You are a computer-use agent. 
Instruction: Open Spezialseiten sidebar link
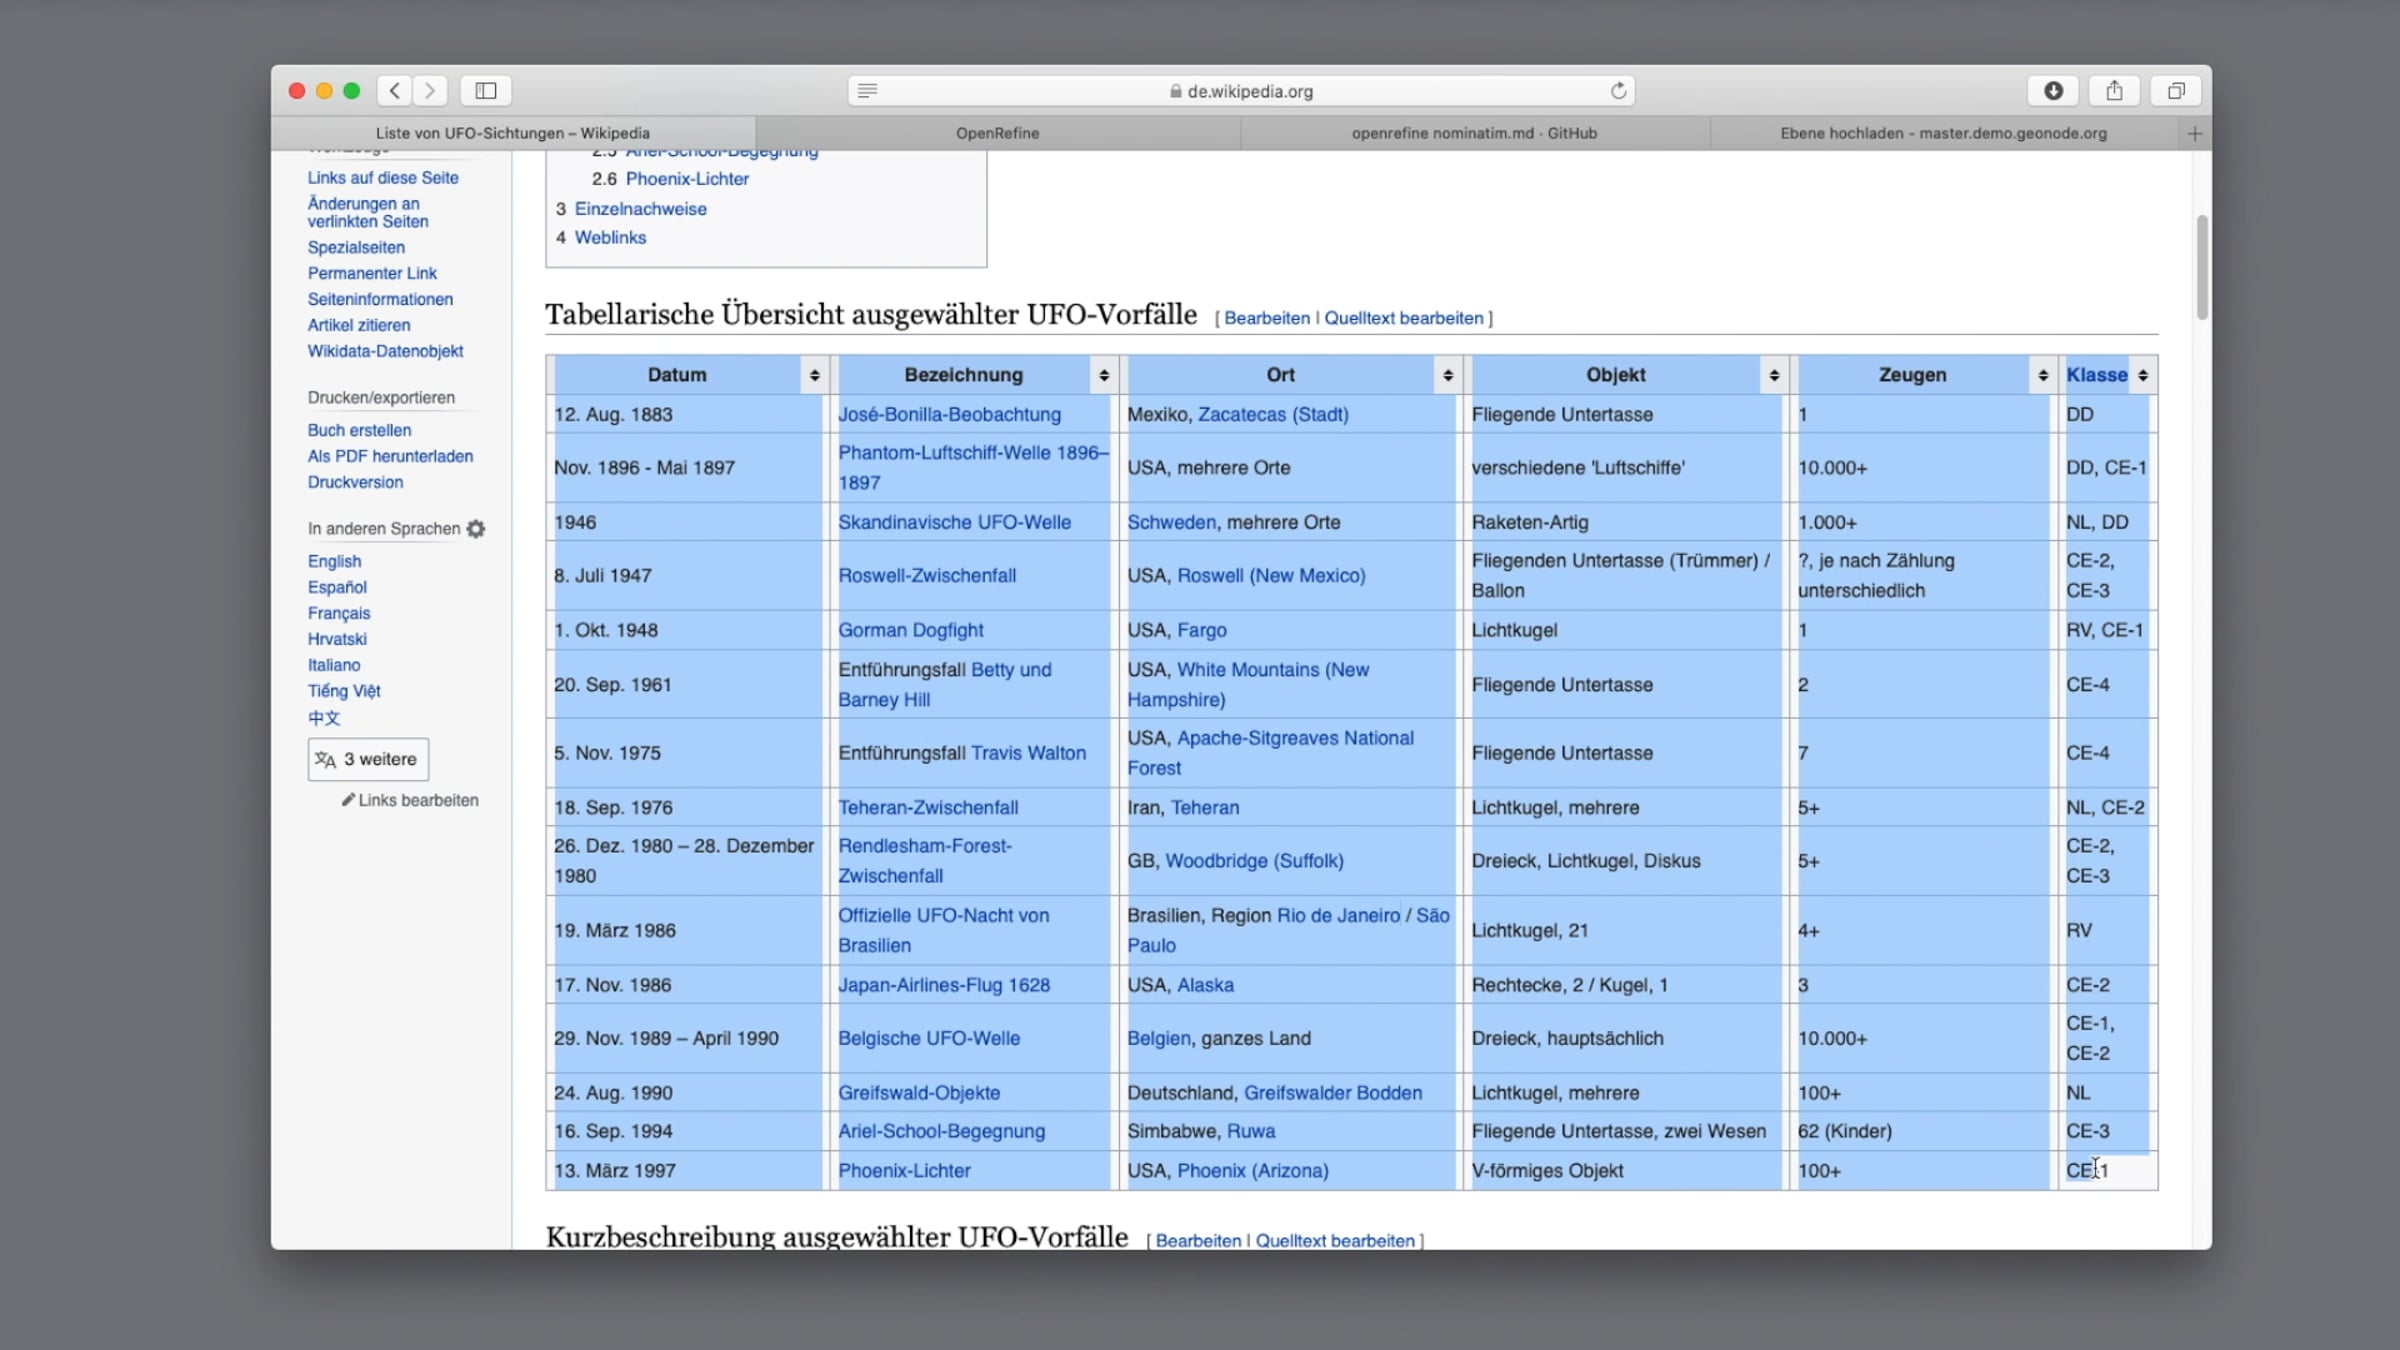(356, 247)
